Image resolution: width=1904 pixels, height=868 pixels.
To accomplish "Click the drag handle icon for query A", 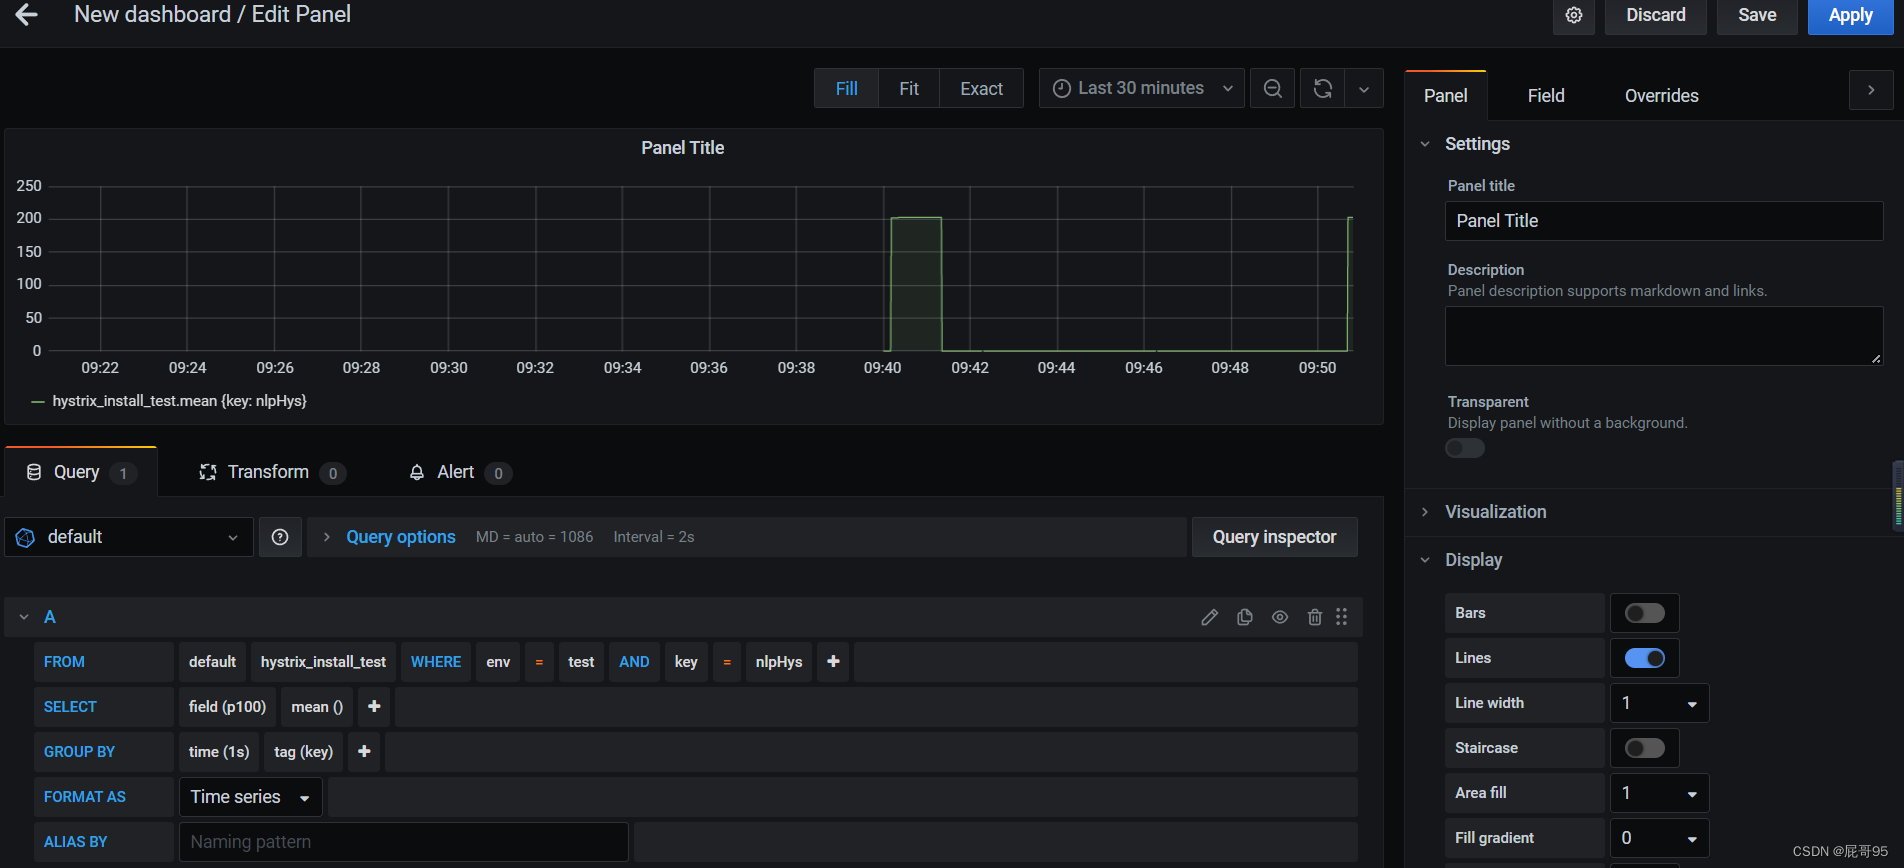I will pos(1342,617).
